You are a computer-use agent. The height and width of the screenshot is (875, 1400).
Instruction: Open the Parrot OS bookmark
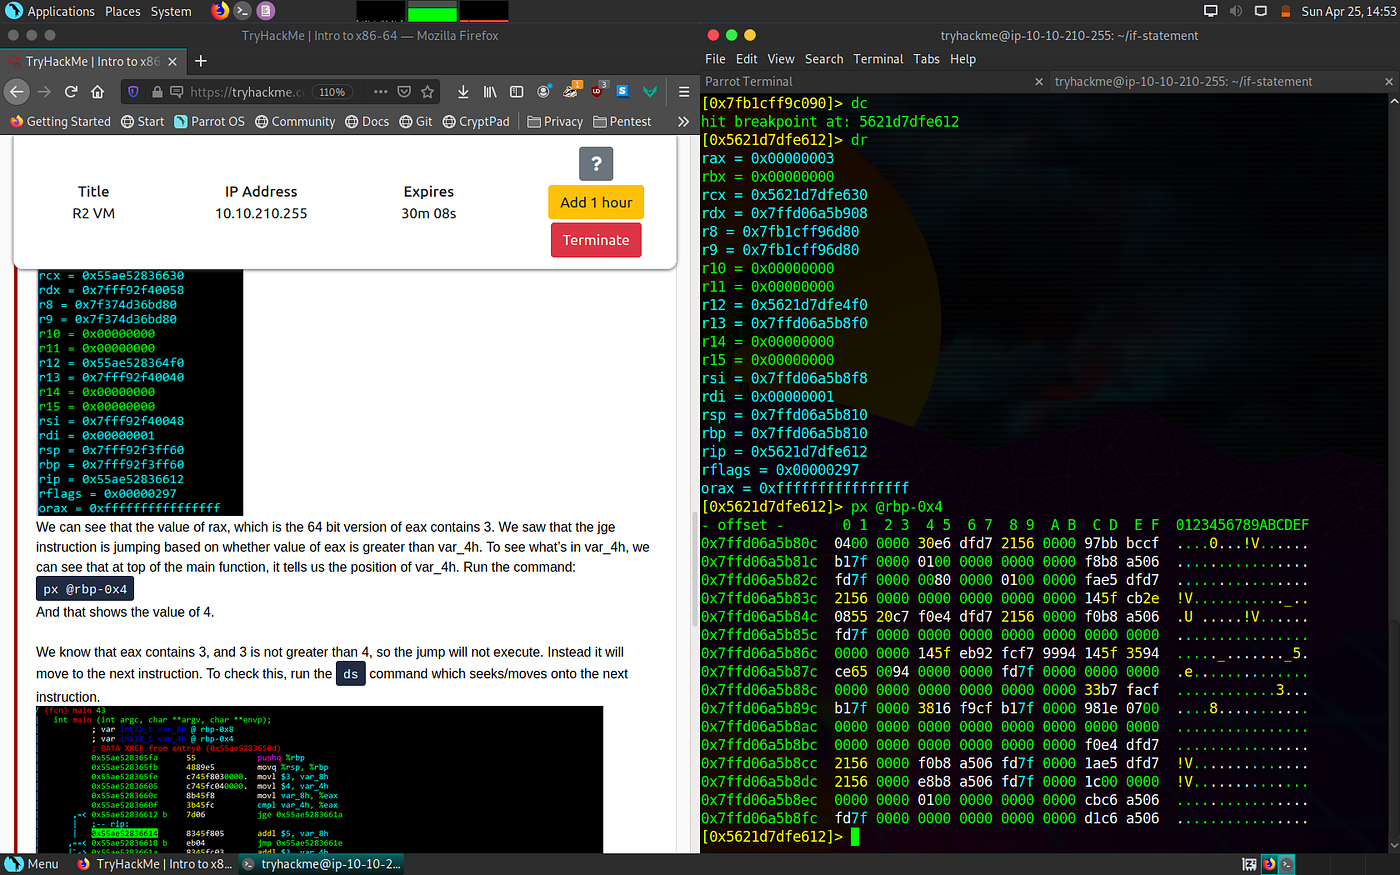[x=209, y=121]
